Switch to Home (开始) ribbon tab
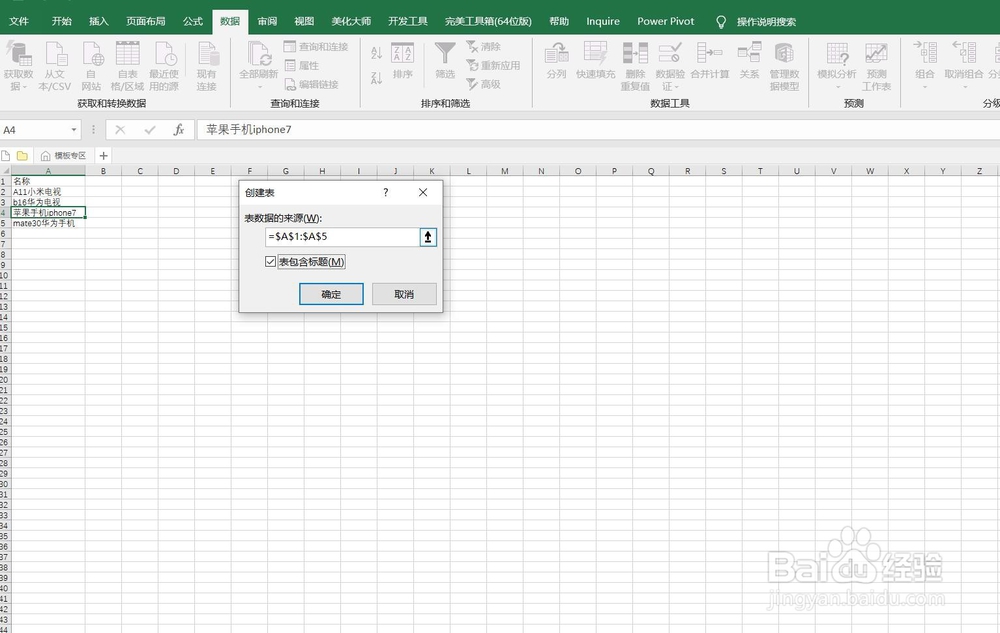This screenshot has width=1000, height=633. coord(61,21)
